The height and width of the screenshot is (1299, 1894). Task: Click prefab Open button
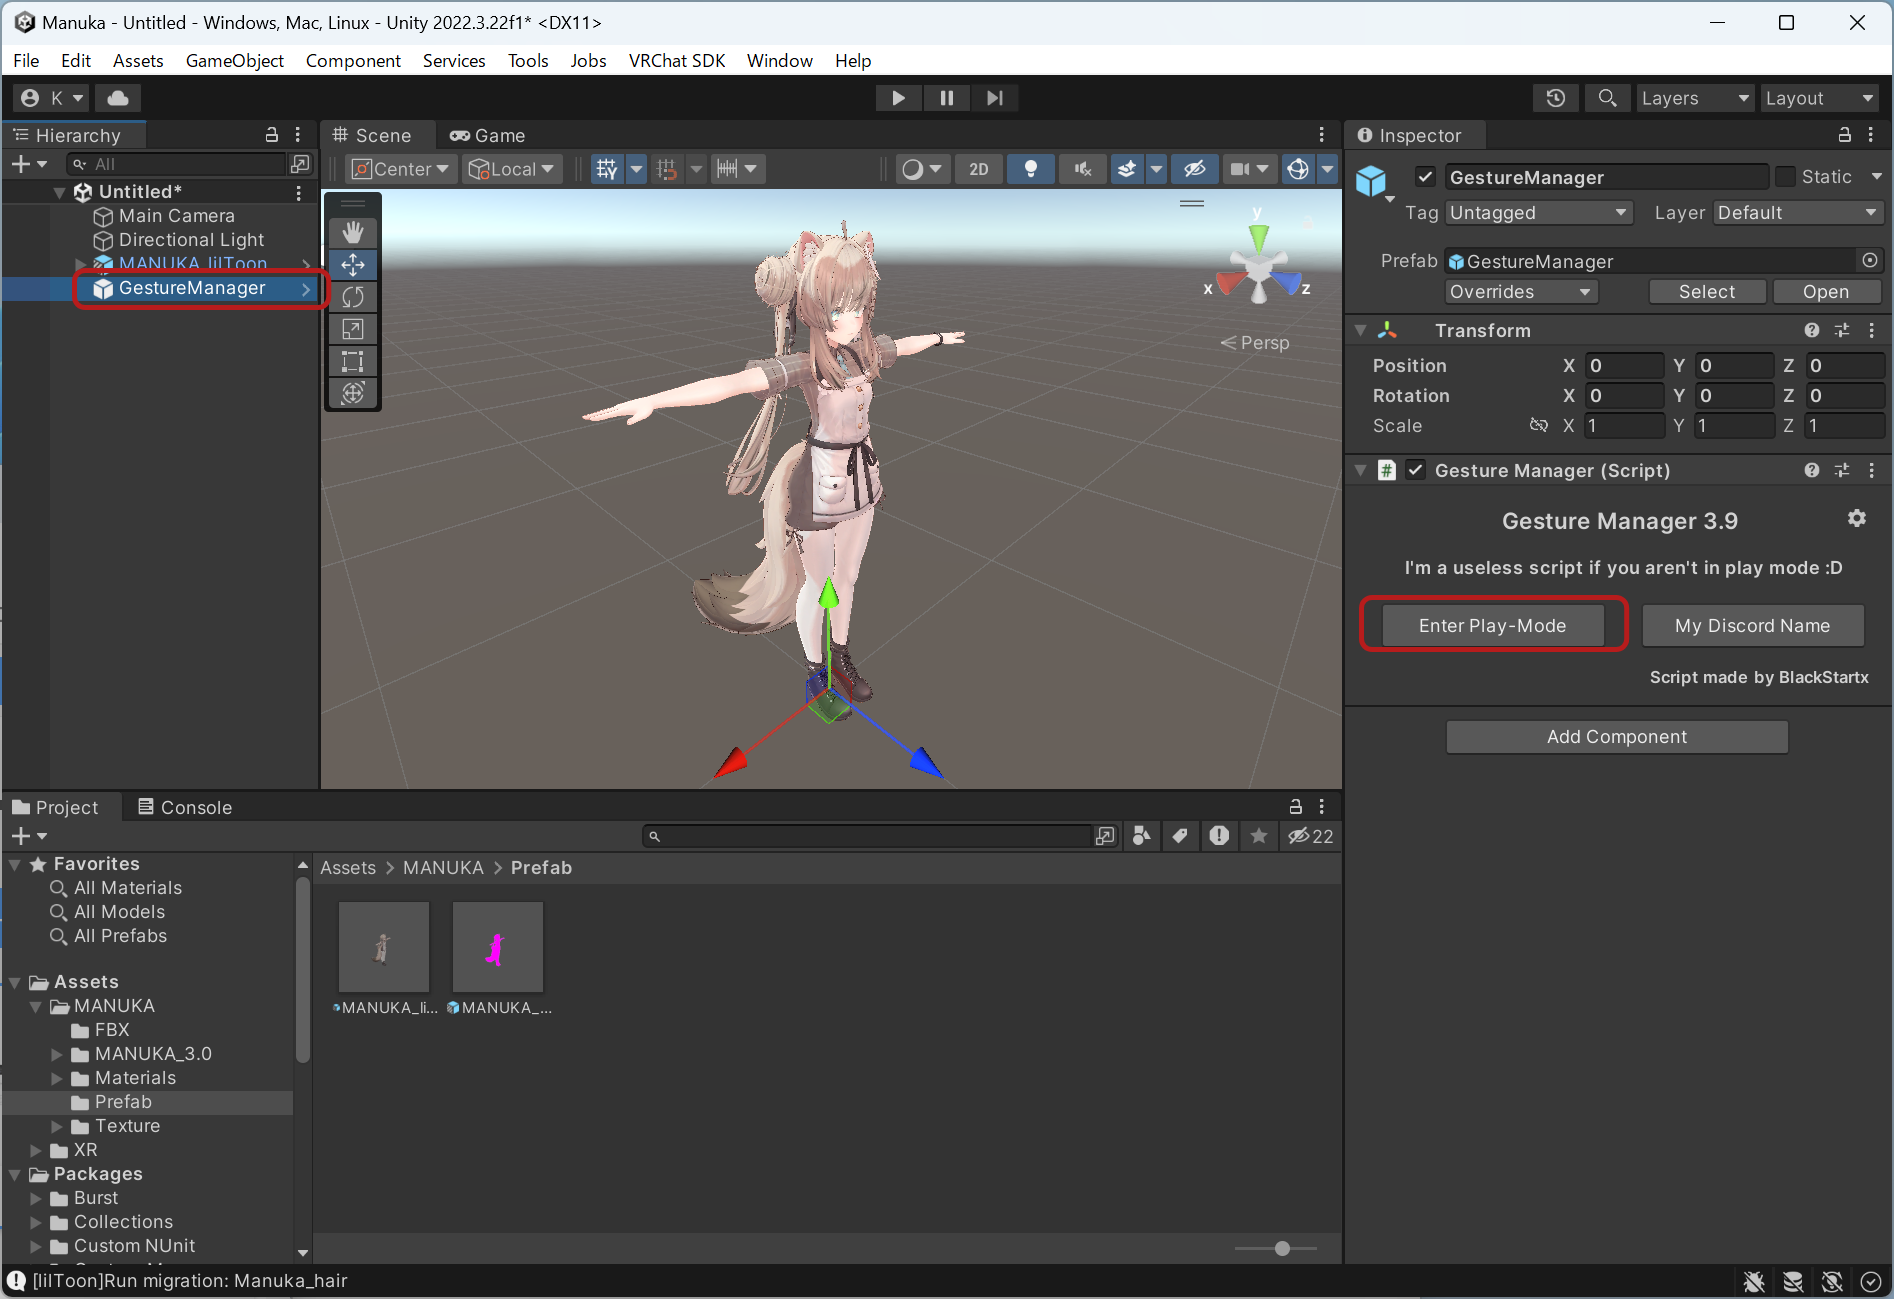click(x=1826, y=292)
